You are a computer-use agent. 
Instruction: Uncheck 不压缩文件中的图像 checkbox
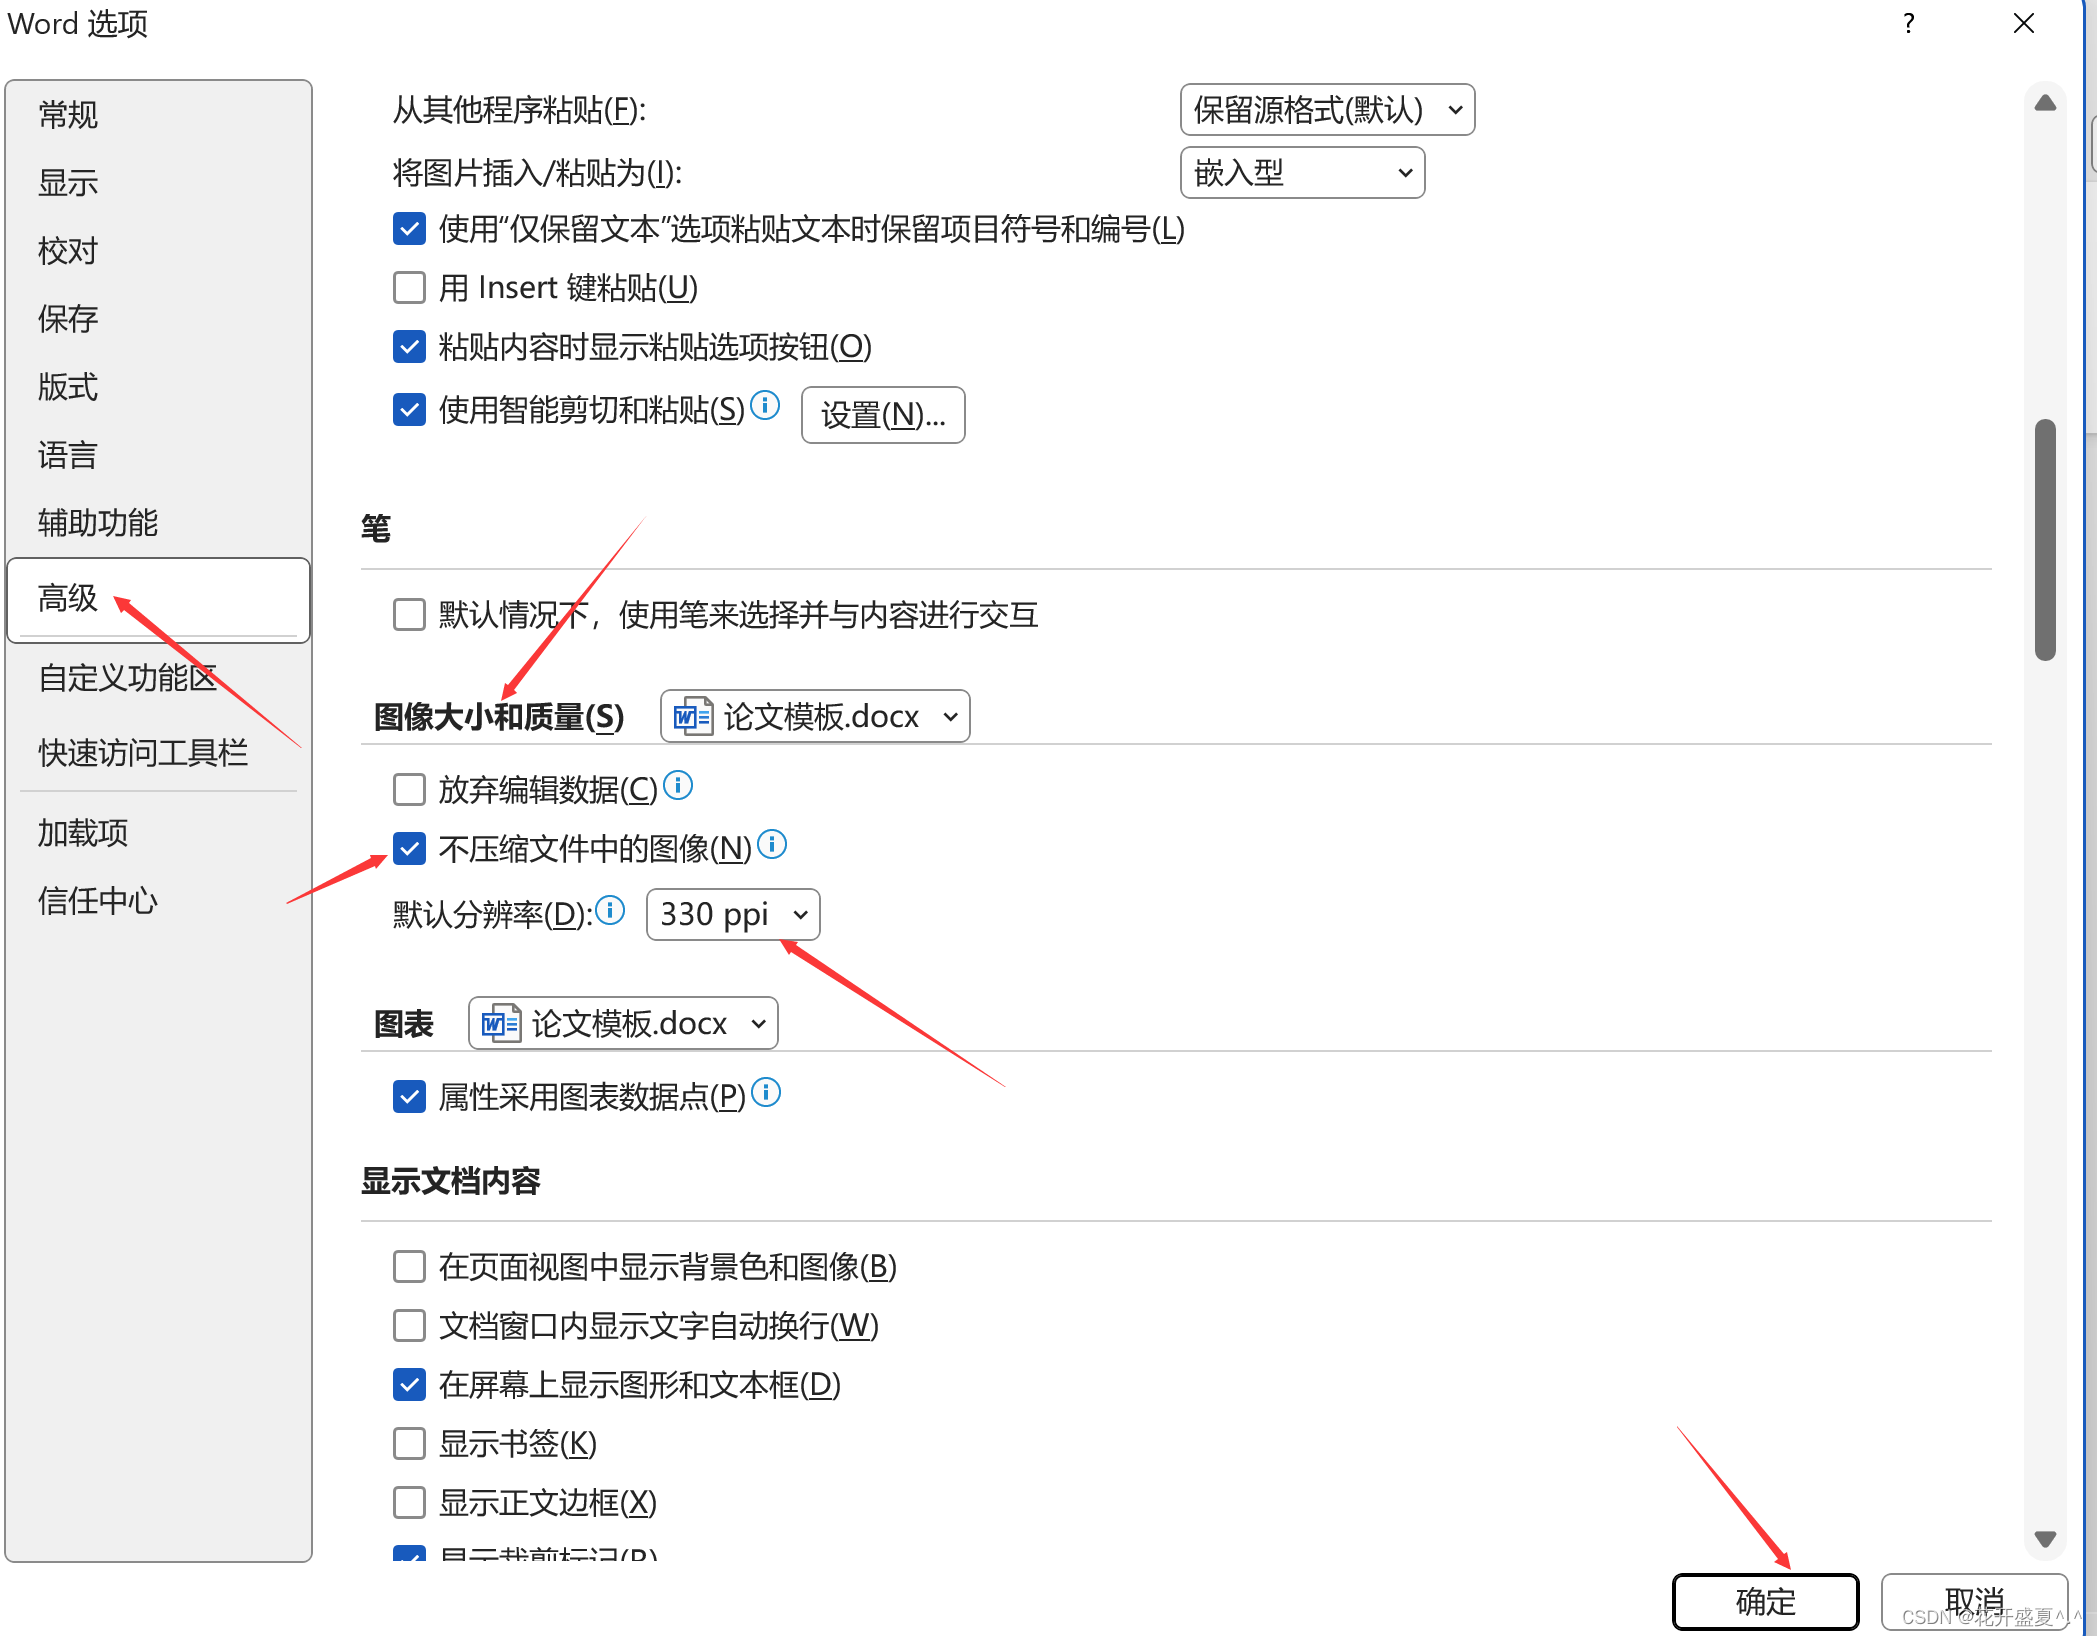tap(409, 849)
